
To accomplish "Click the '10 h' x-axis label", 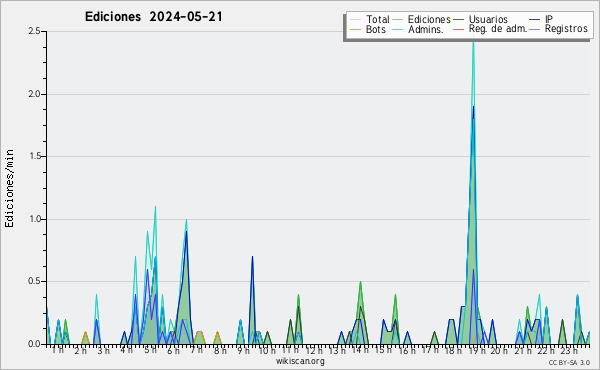I will pyautogui.click(x=267, y=350).
